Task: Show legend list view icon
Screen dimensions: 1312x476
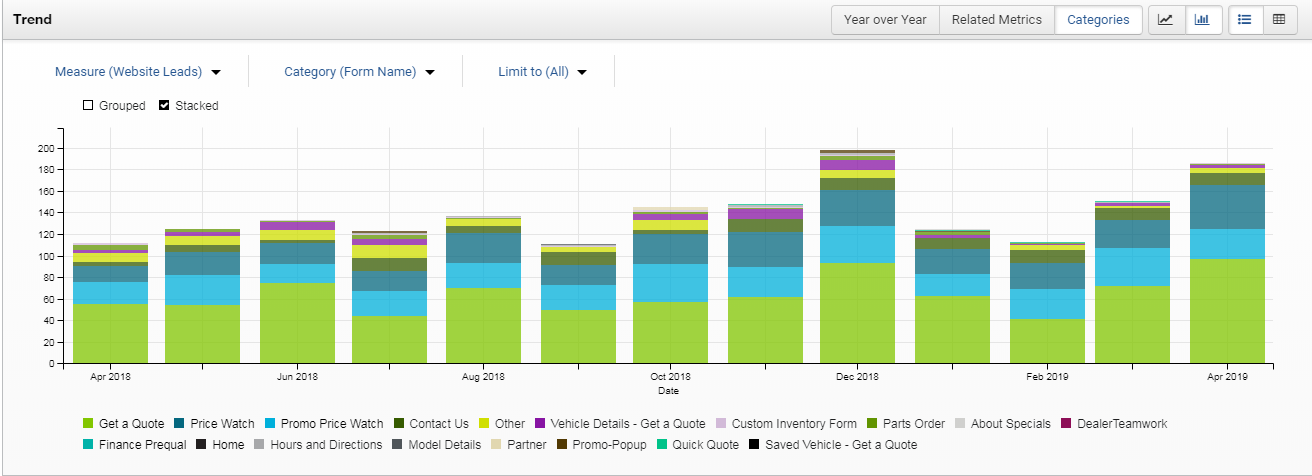Action: coord(1245,19)
